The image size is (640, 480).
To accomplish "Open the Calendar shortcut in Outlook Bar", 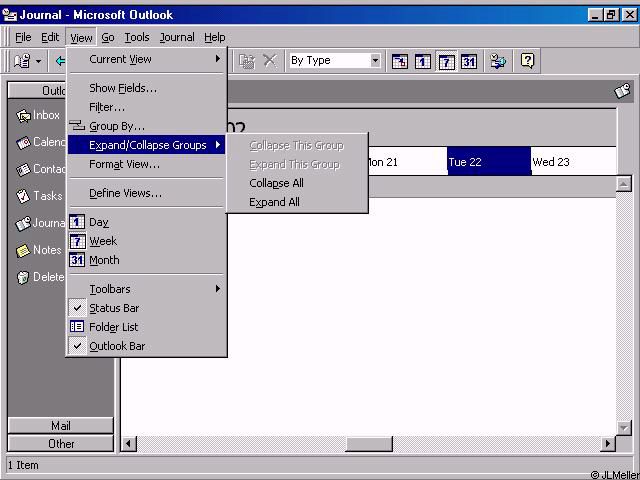I will 40,142.
